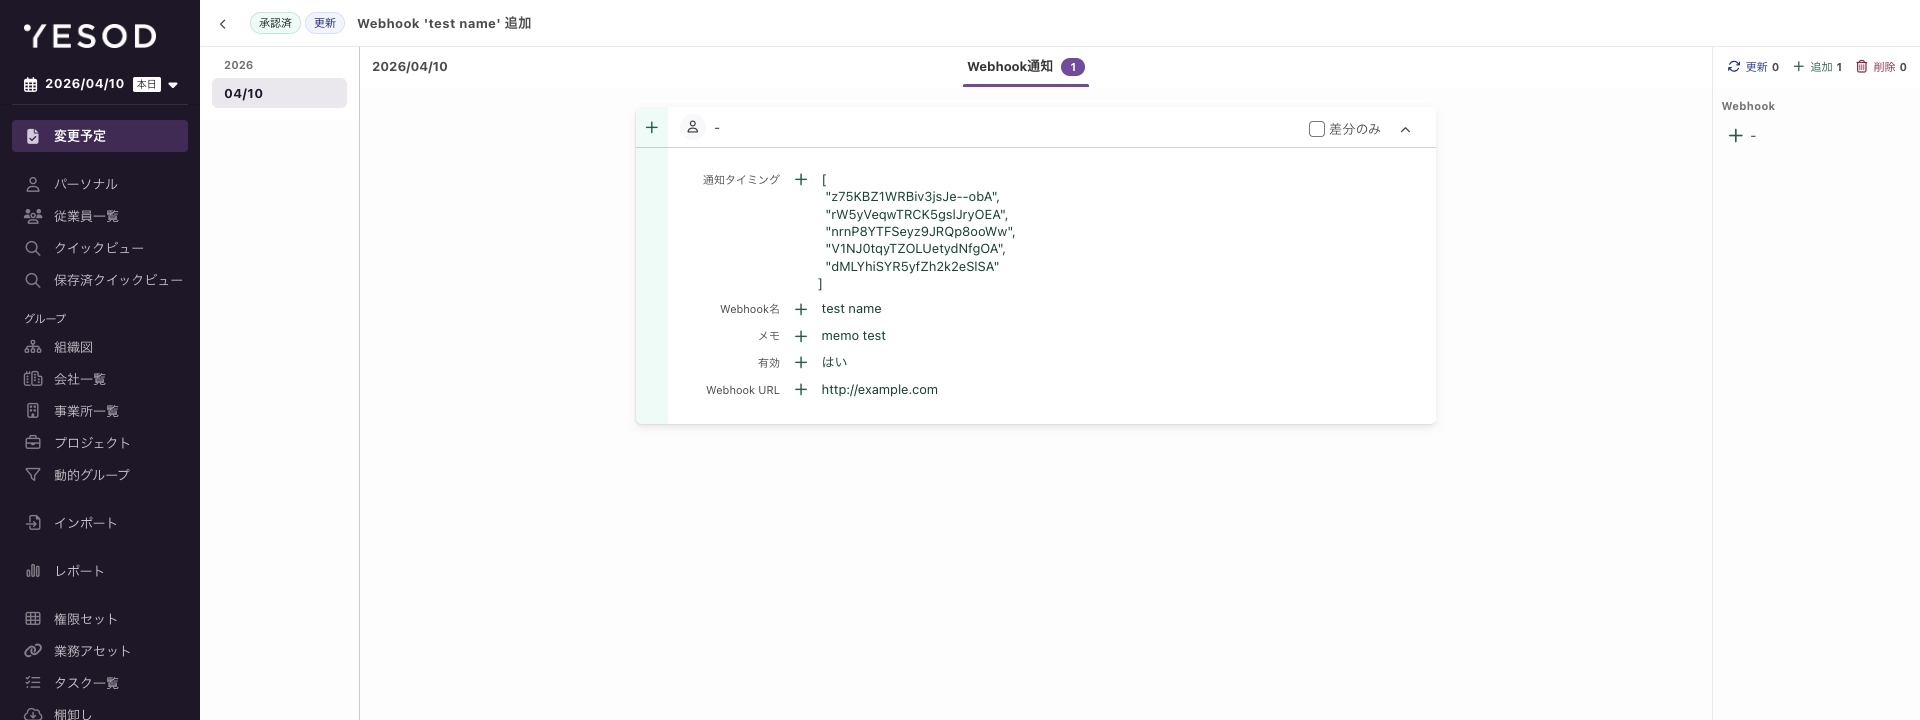Go to 従業員一覧 page

86,216
